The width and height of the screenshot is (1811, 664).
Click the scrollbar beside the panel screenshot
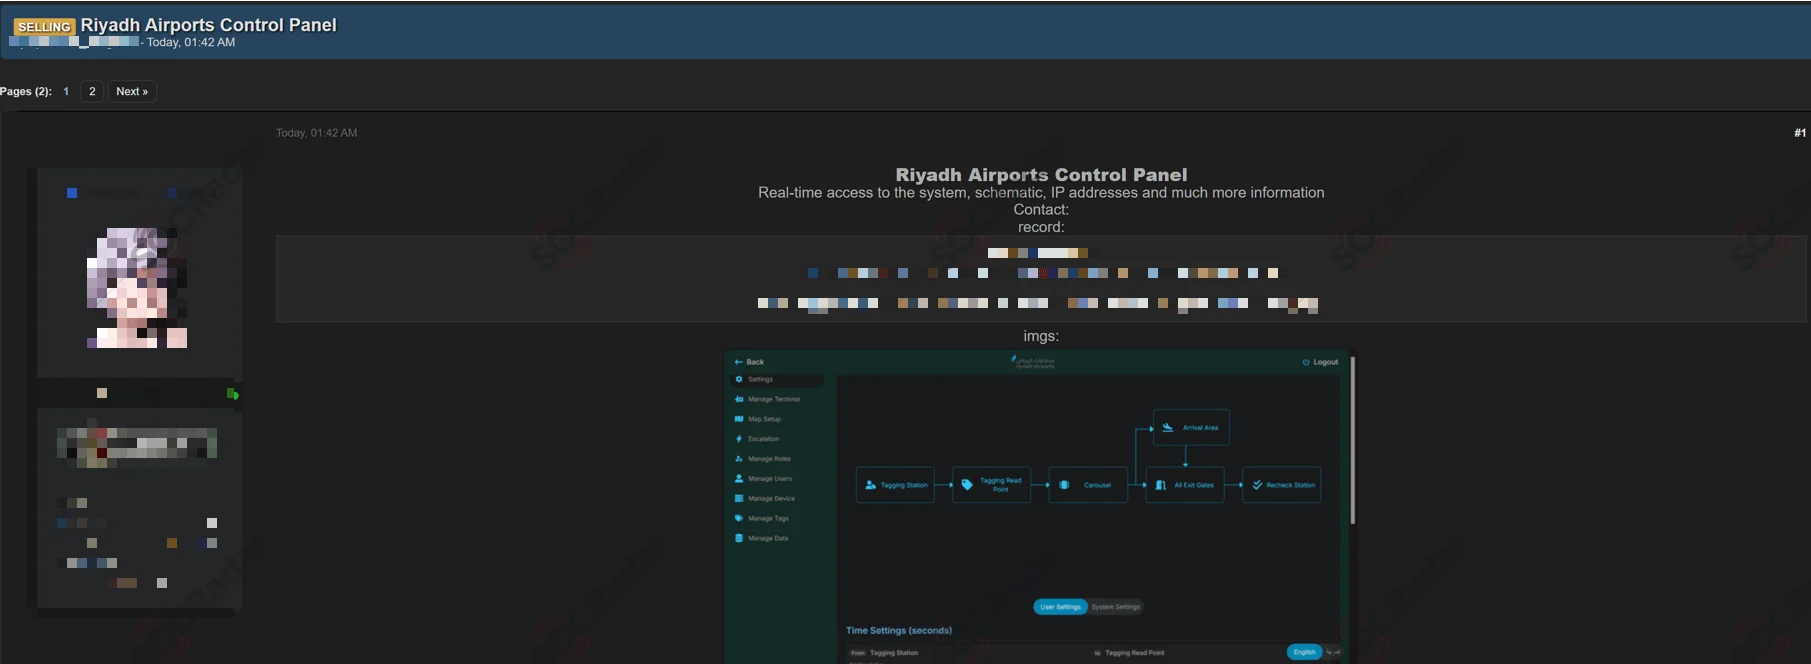coord(1353,440)
